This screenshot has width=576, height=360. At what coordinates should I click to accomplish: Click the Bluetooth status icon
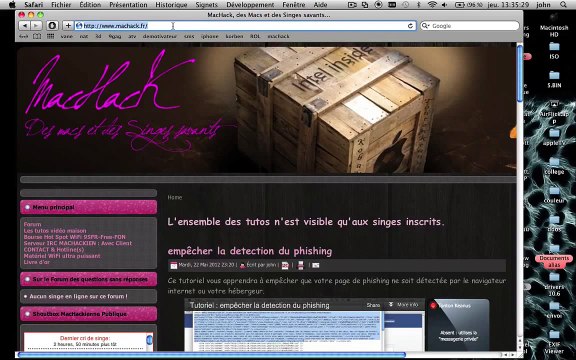(x=419, y=4)
